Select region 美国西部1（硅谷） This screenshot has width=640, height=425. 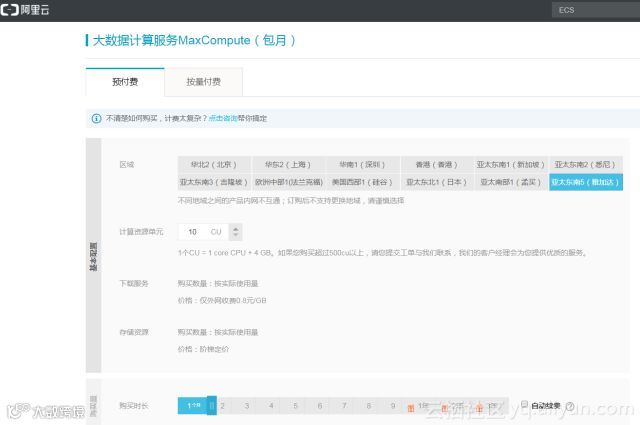pyautogui.click(x=362, y=182)
